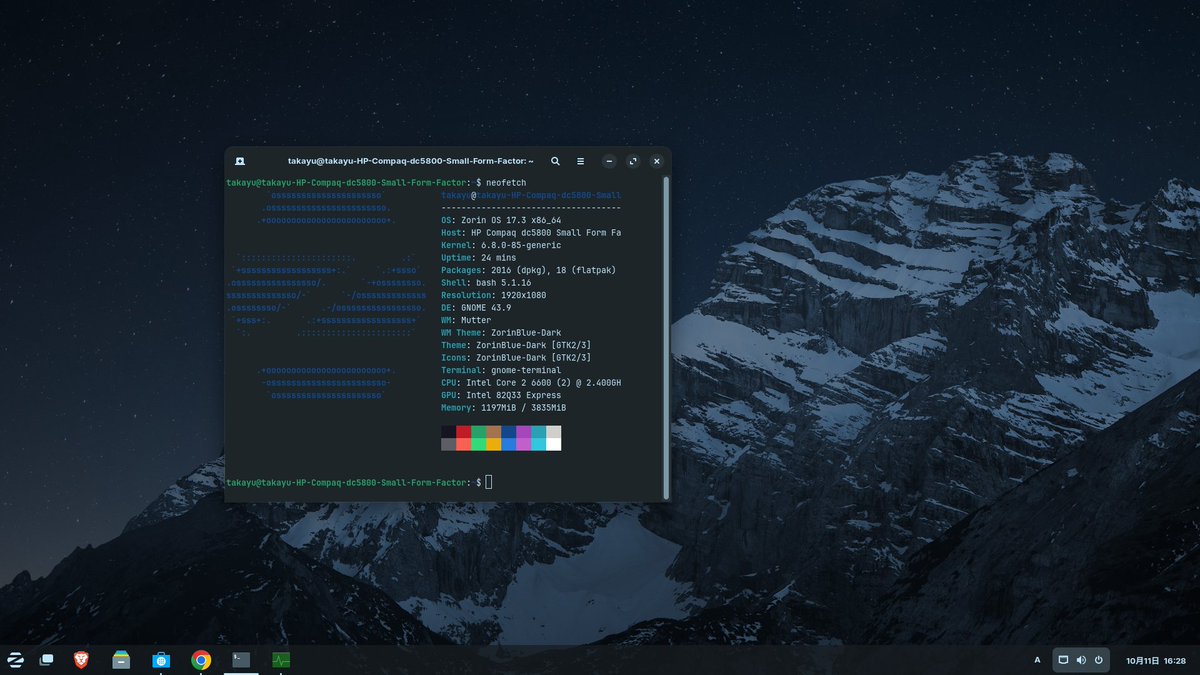Viewport: 1200px width, 675px height.
Task: Launch Brave browser from the taskbar
Action: pyautogui.click(x=81, y=659)
